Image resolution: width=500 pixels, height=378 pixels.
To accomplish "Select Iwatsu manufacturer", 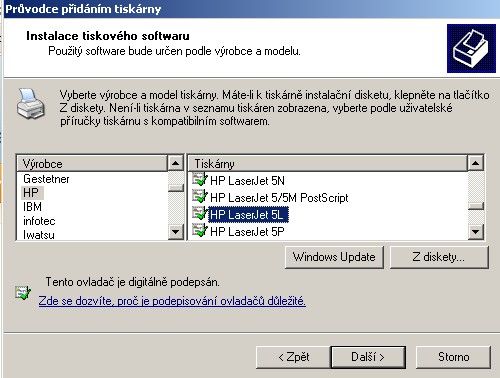I will point(39,235).
